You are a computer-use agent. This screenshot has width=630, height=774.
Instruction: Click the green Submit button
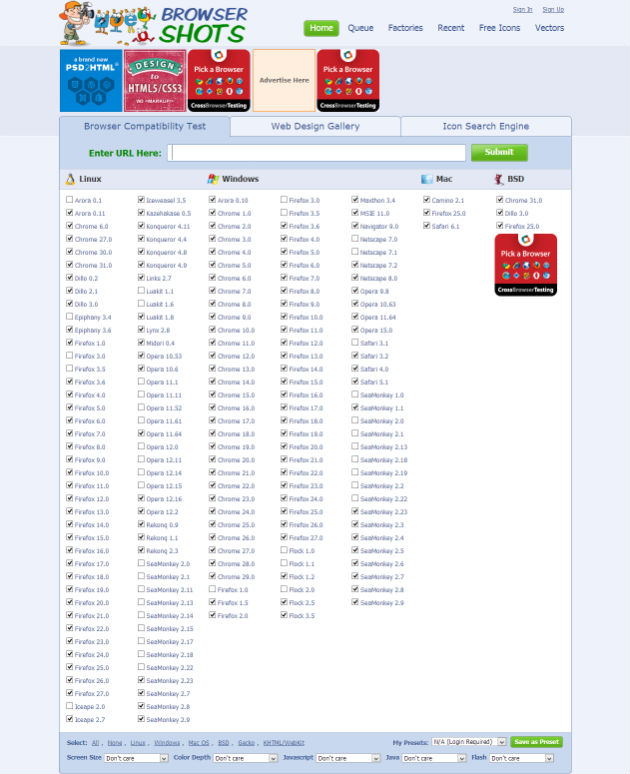coord(499,153)
